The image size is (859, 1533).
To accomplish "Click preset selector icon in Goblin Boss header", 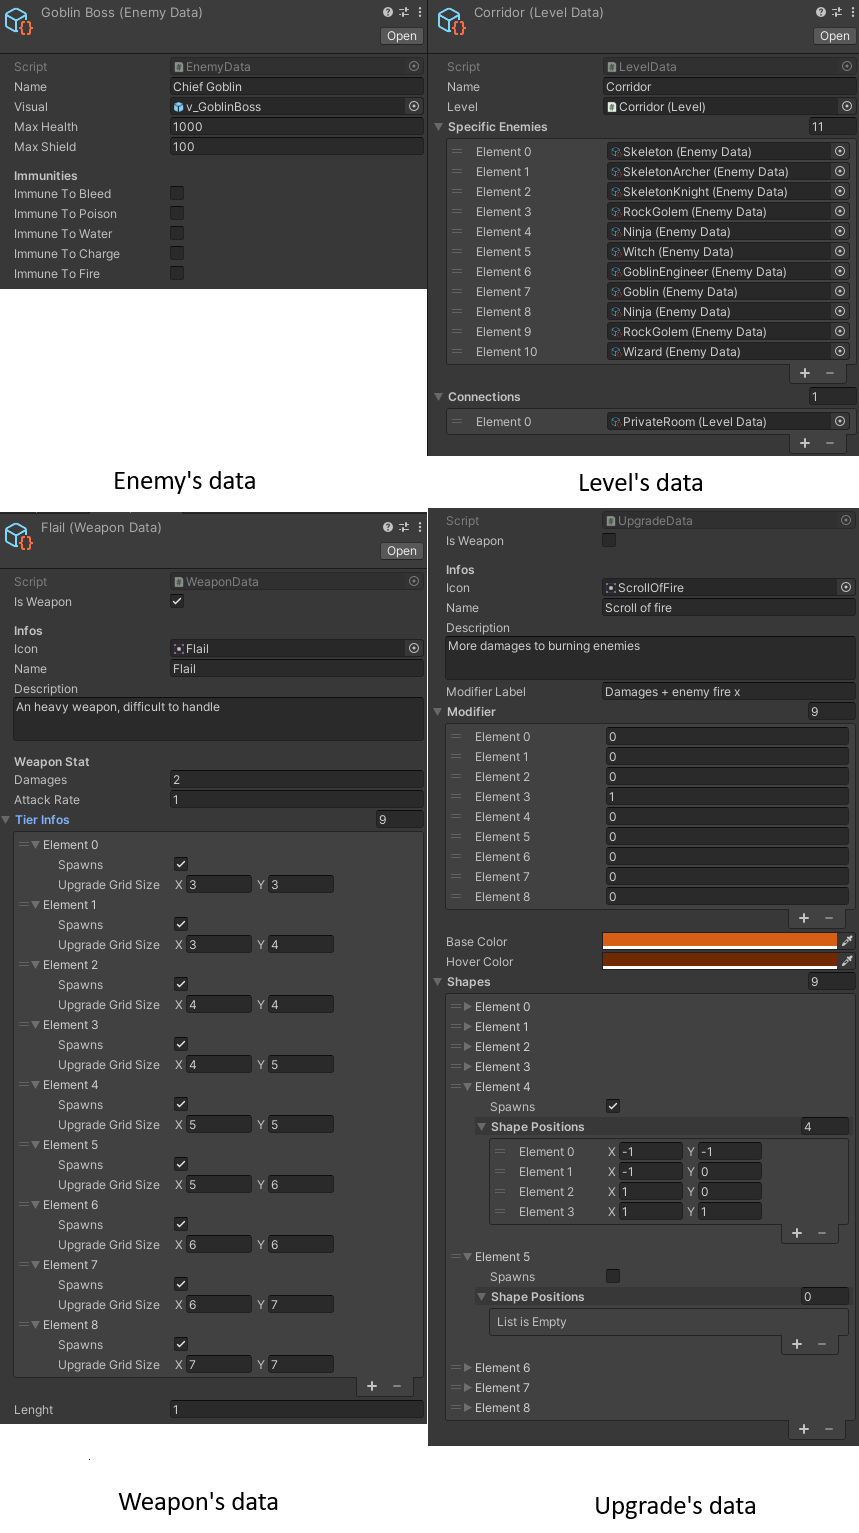I will coord(404,12).
